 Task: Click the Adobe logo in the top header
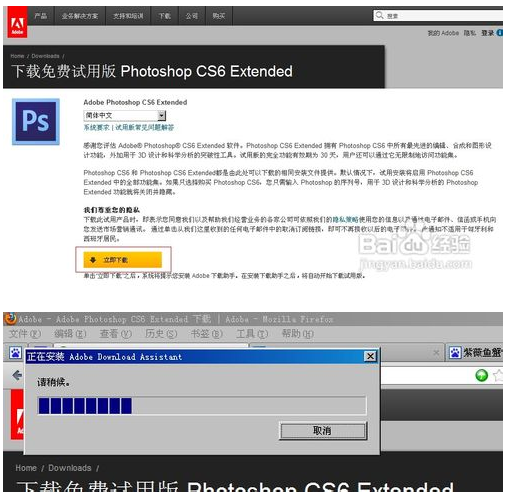[x=17, y=22]
